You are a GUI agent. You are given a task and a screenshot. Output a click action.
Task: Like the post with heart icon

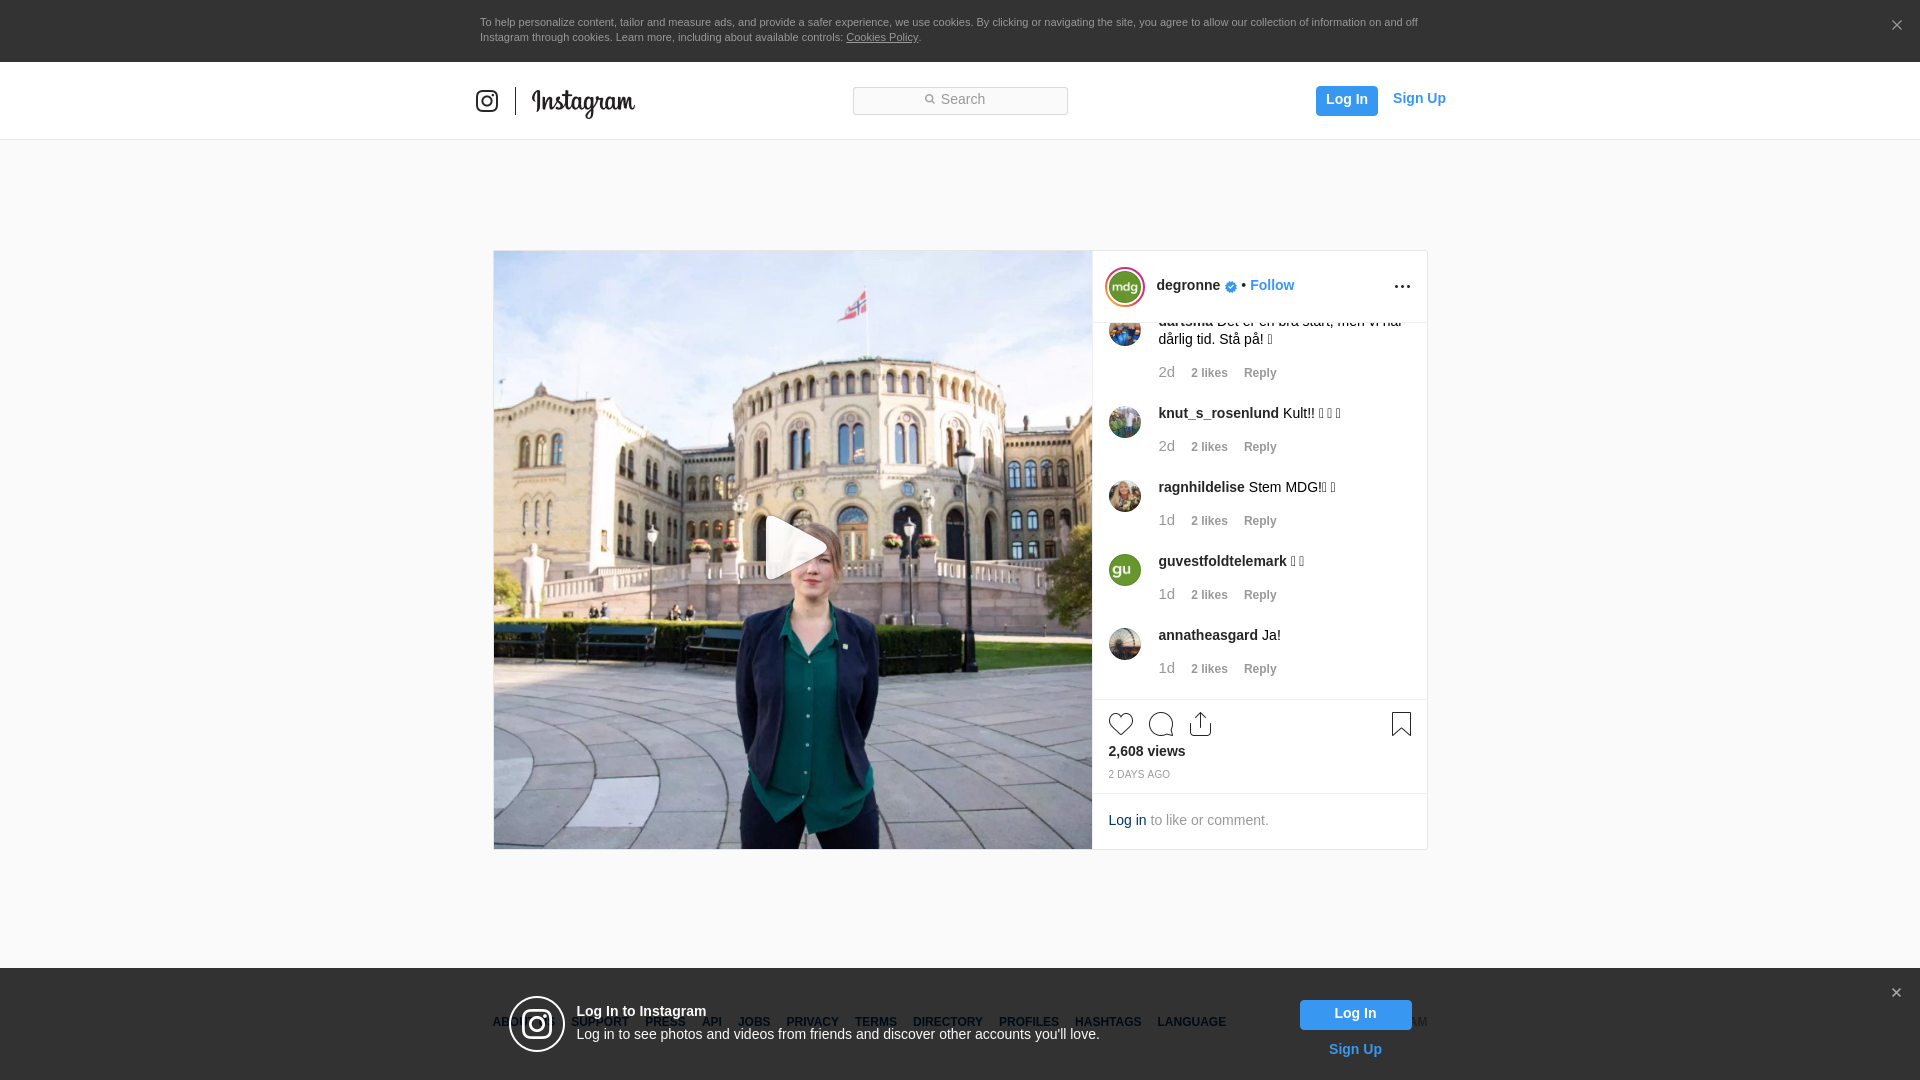pyautogui.click(x=1121, y=724)
